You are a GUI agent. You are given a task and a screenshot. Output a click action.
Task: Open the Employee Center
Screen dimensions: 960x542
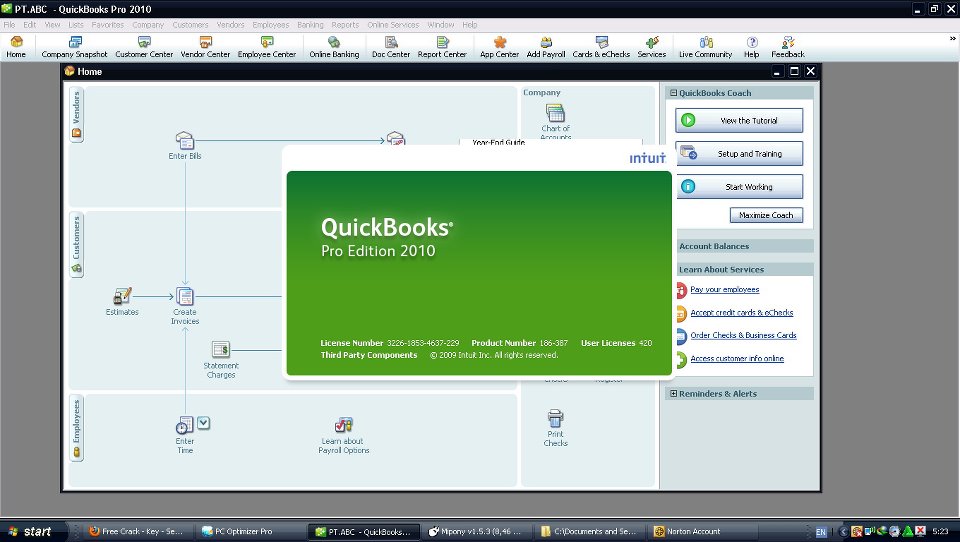266,47
